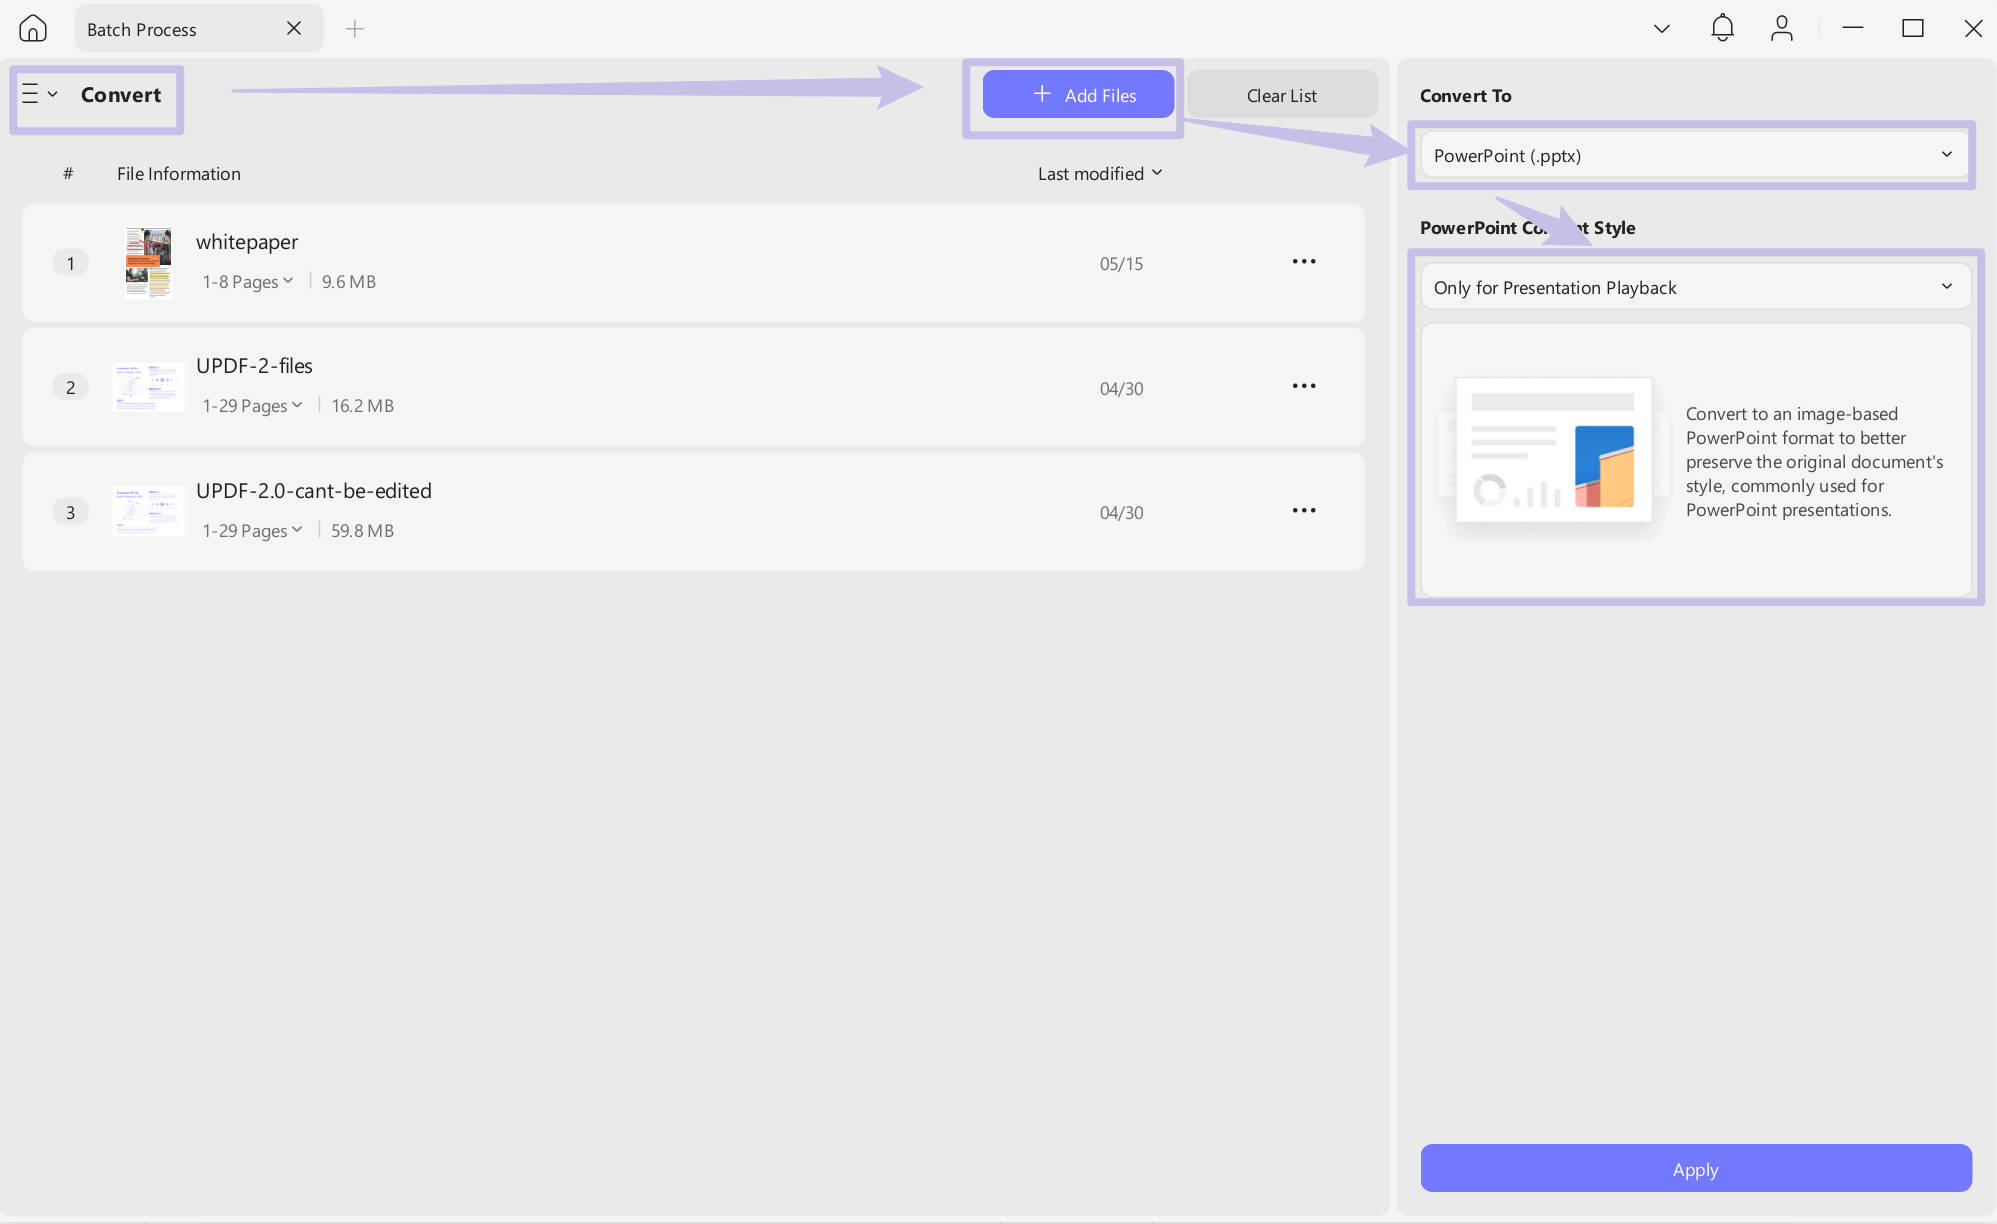The image size is (1997, 1224).
Task: Click the Apply button
Action: 1695,1169
